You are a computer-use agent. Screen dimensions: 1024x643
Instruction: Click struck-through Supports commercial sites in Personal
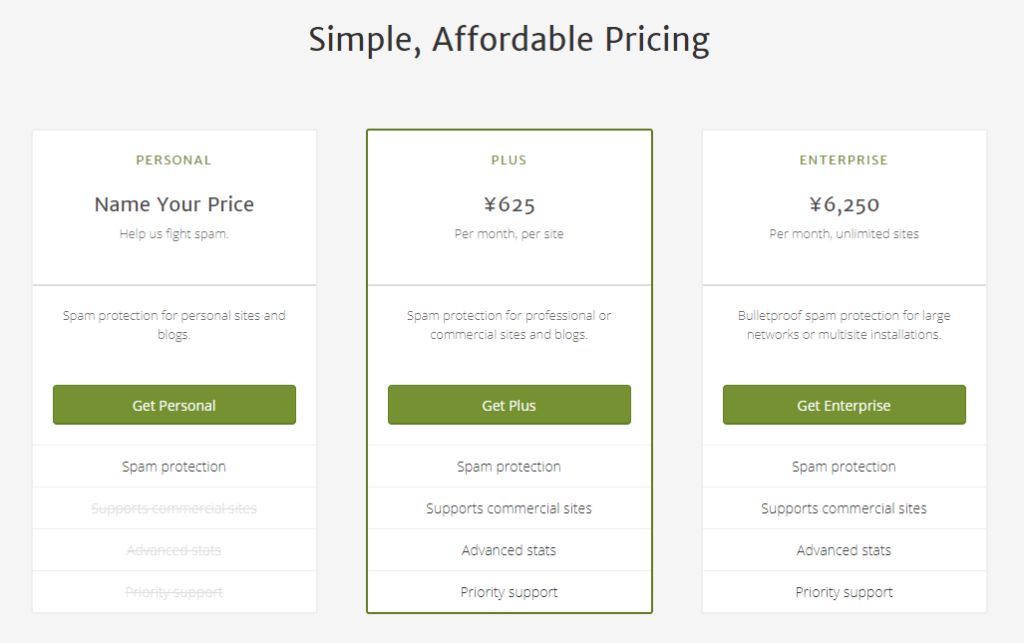coord(174,509)
